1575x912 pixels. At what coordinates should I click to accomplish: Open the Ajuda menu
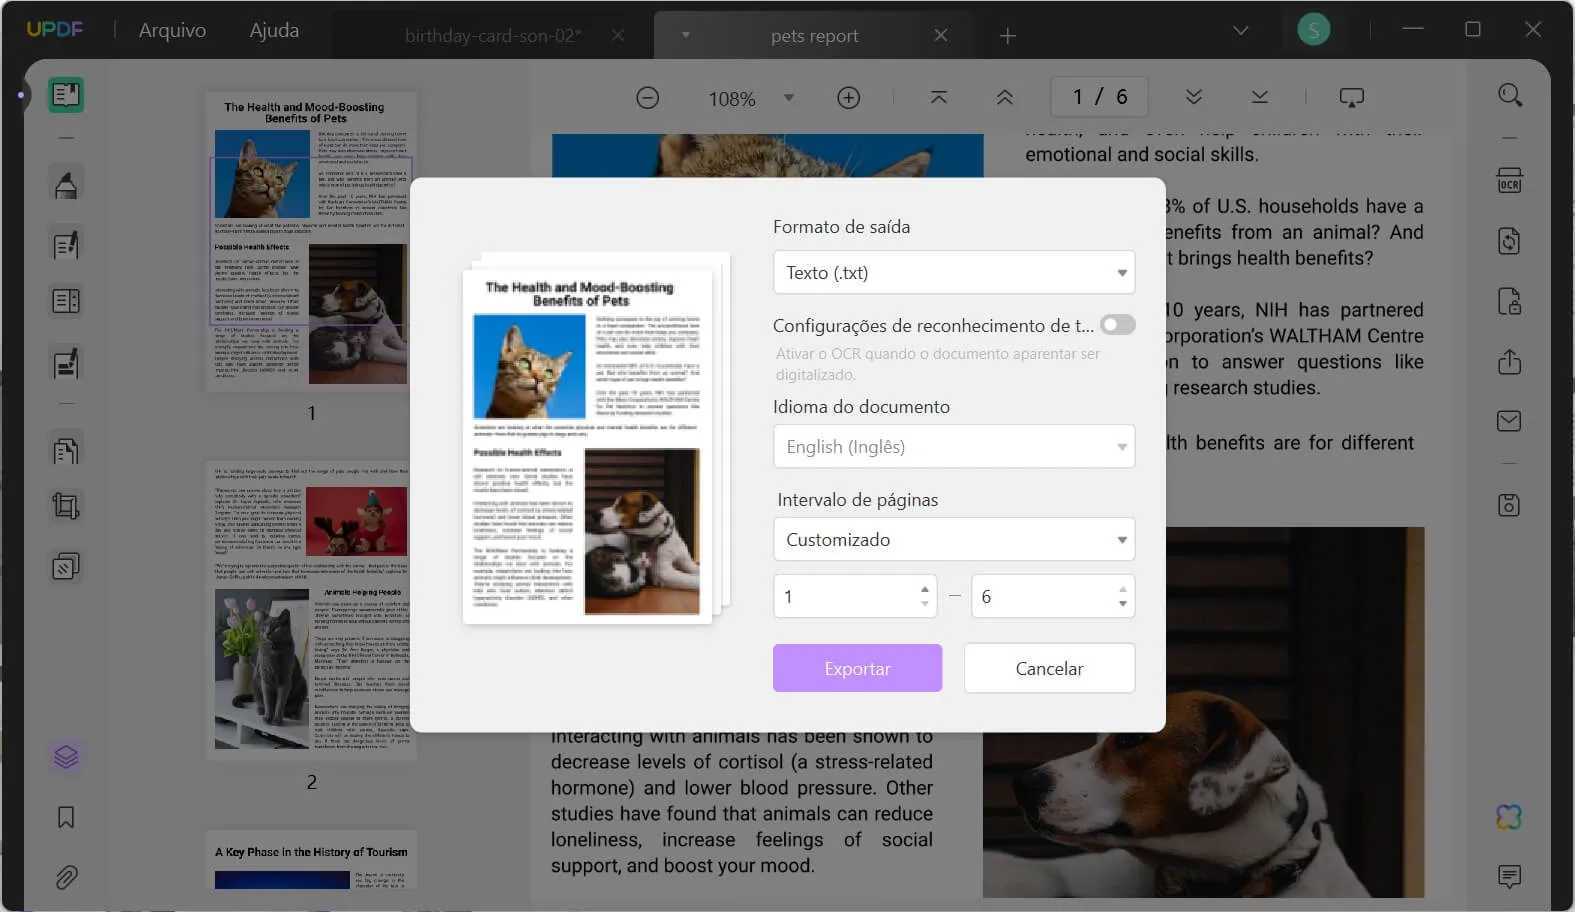click(x=274, y=30)
